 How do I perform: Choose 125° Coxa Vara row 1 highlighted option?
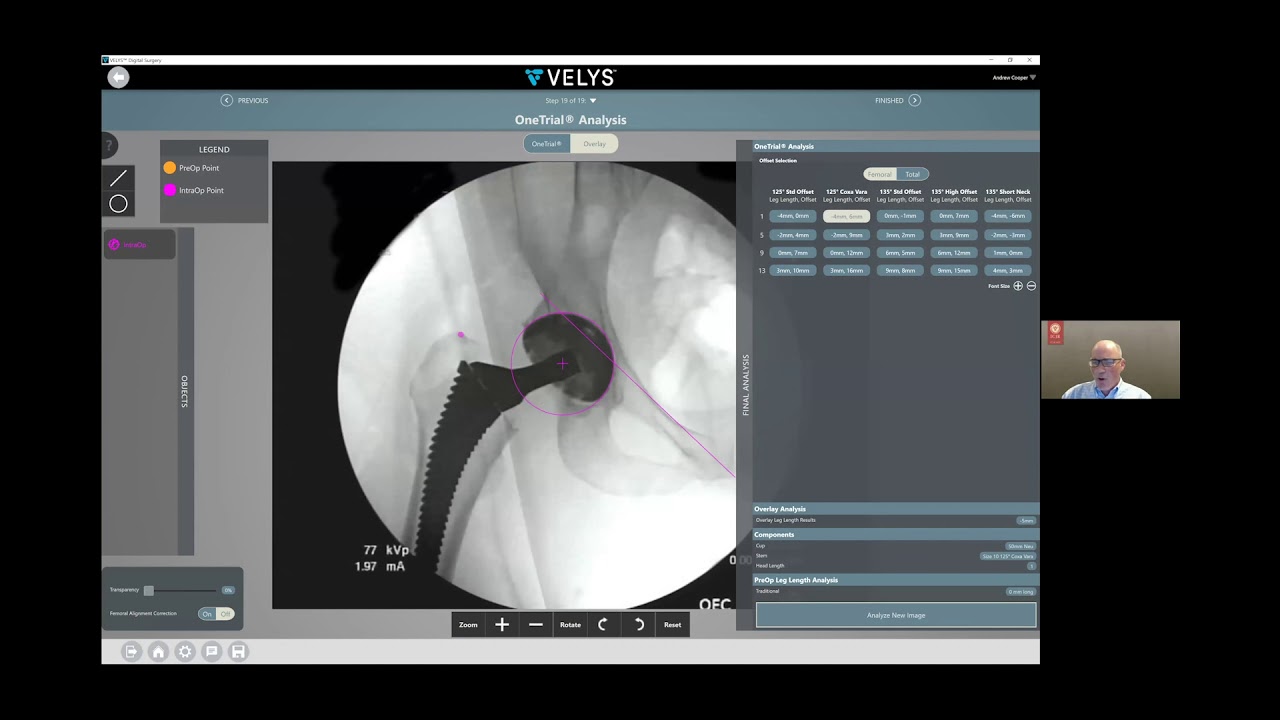click(847, 216)
